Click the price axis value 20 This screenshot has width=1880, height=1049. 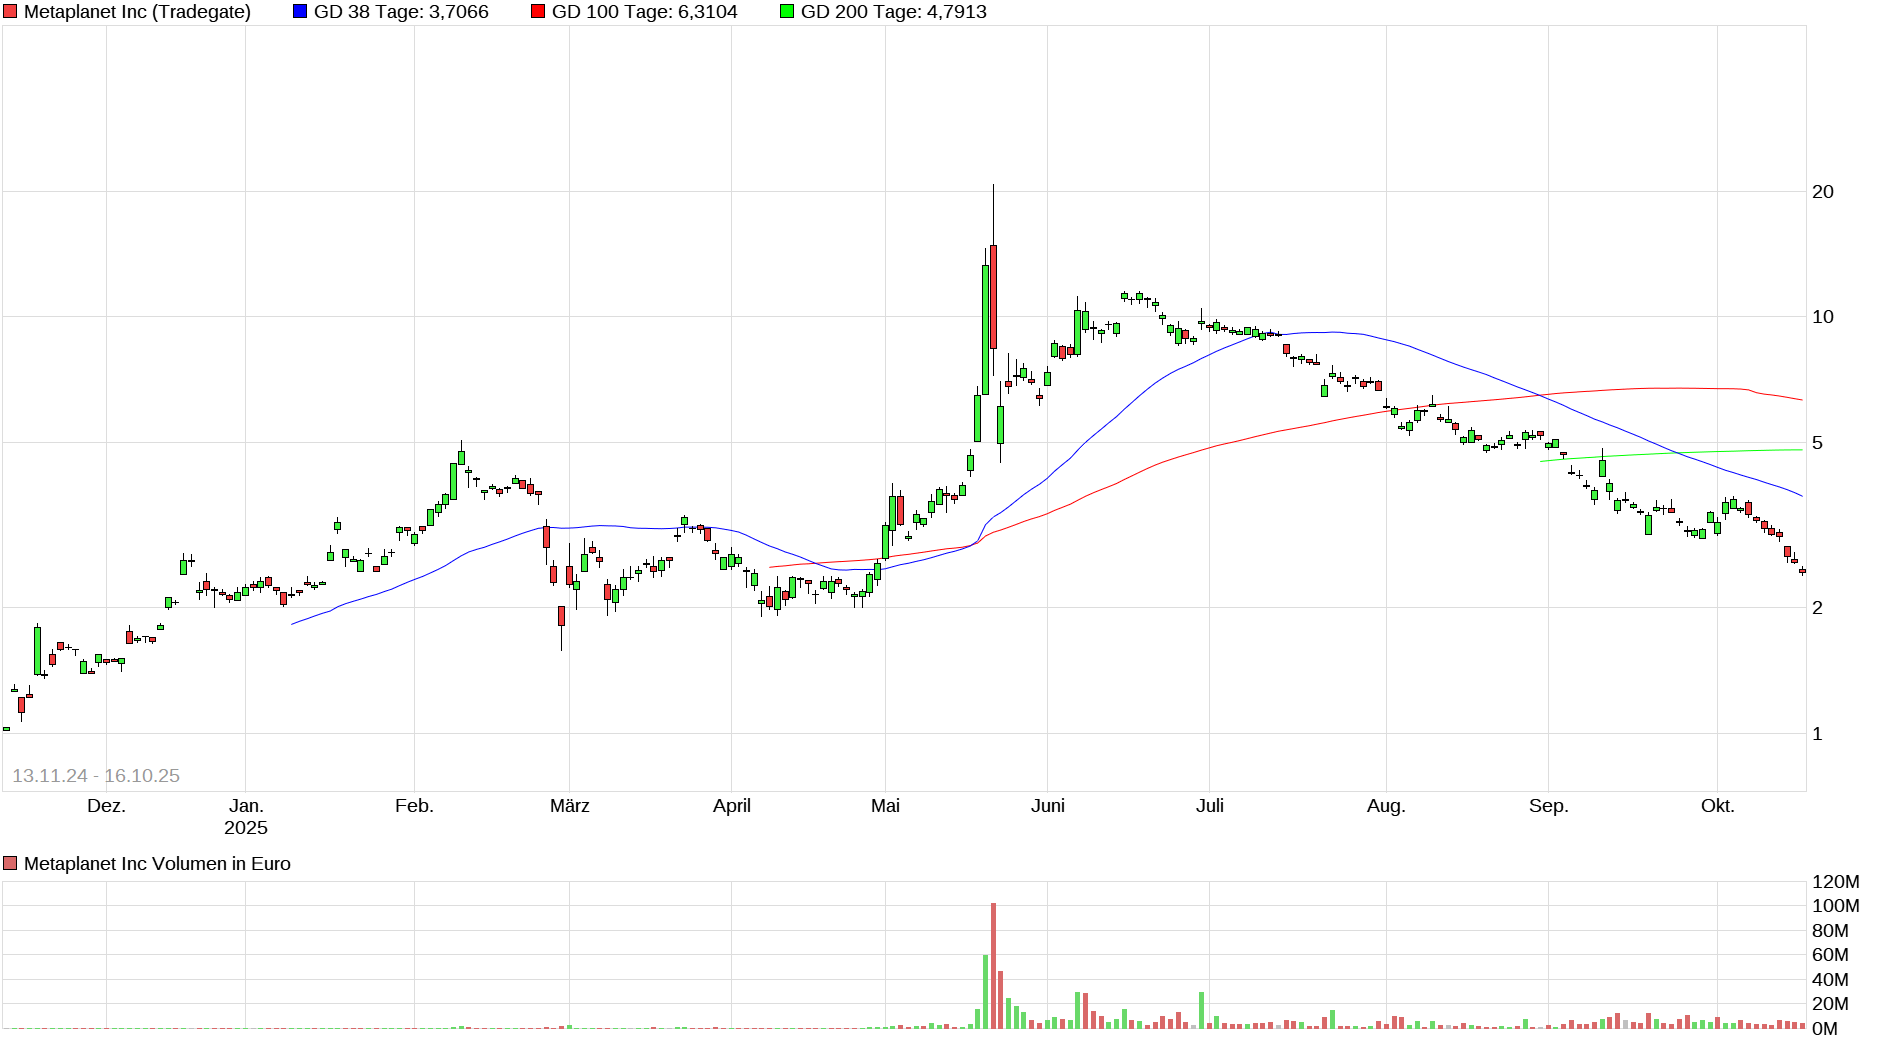pyautogui.click(x=1823, y=192)
